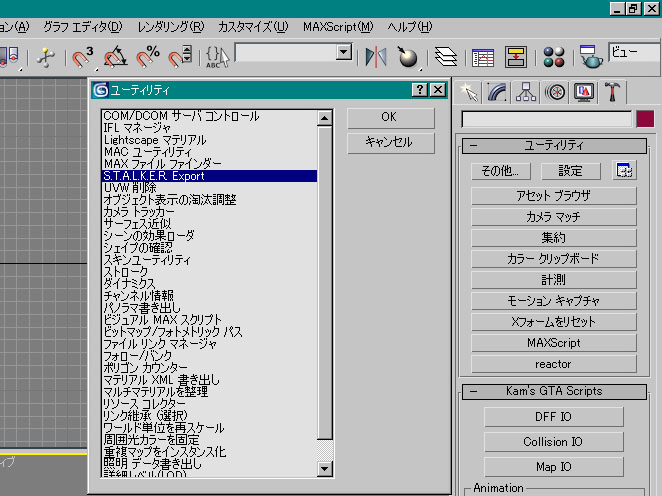Click the Mirror tool icon
Image resolution: width=662 pixels, height=496 pixels.
click(376, 57)
